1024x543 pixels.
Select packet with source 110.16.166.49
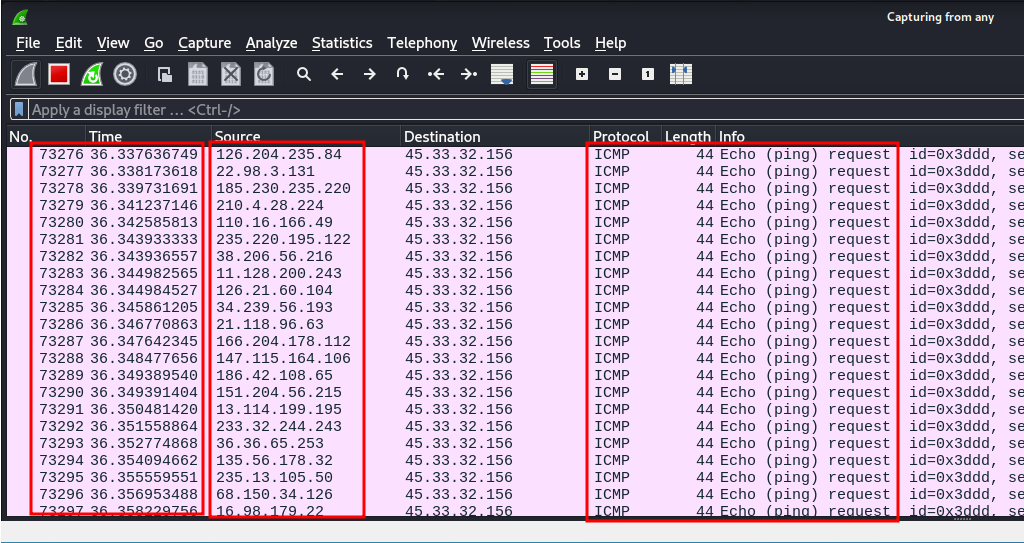coord(516,223)
